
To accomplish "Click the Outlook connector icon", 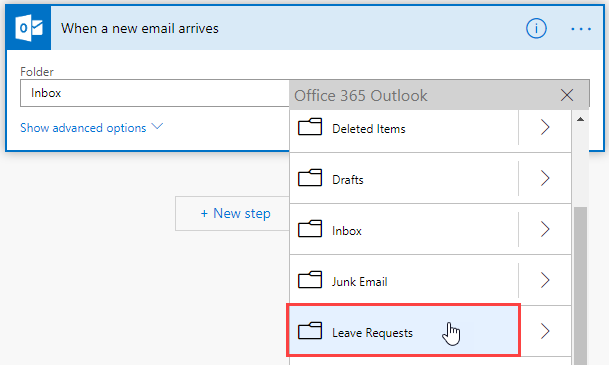I will pos(29,28).
